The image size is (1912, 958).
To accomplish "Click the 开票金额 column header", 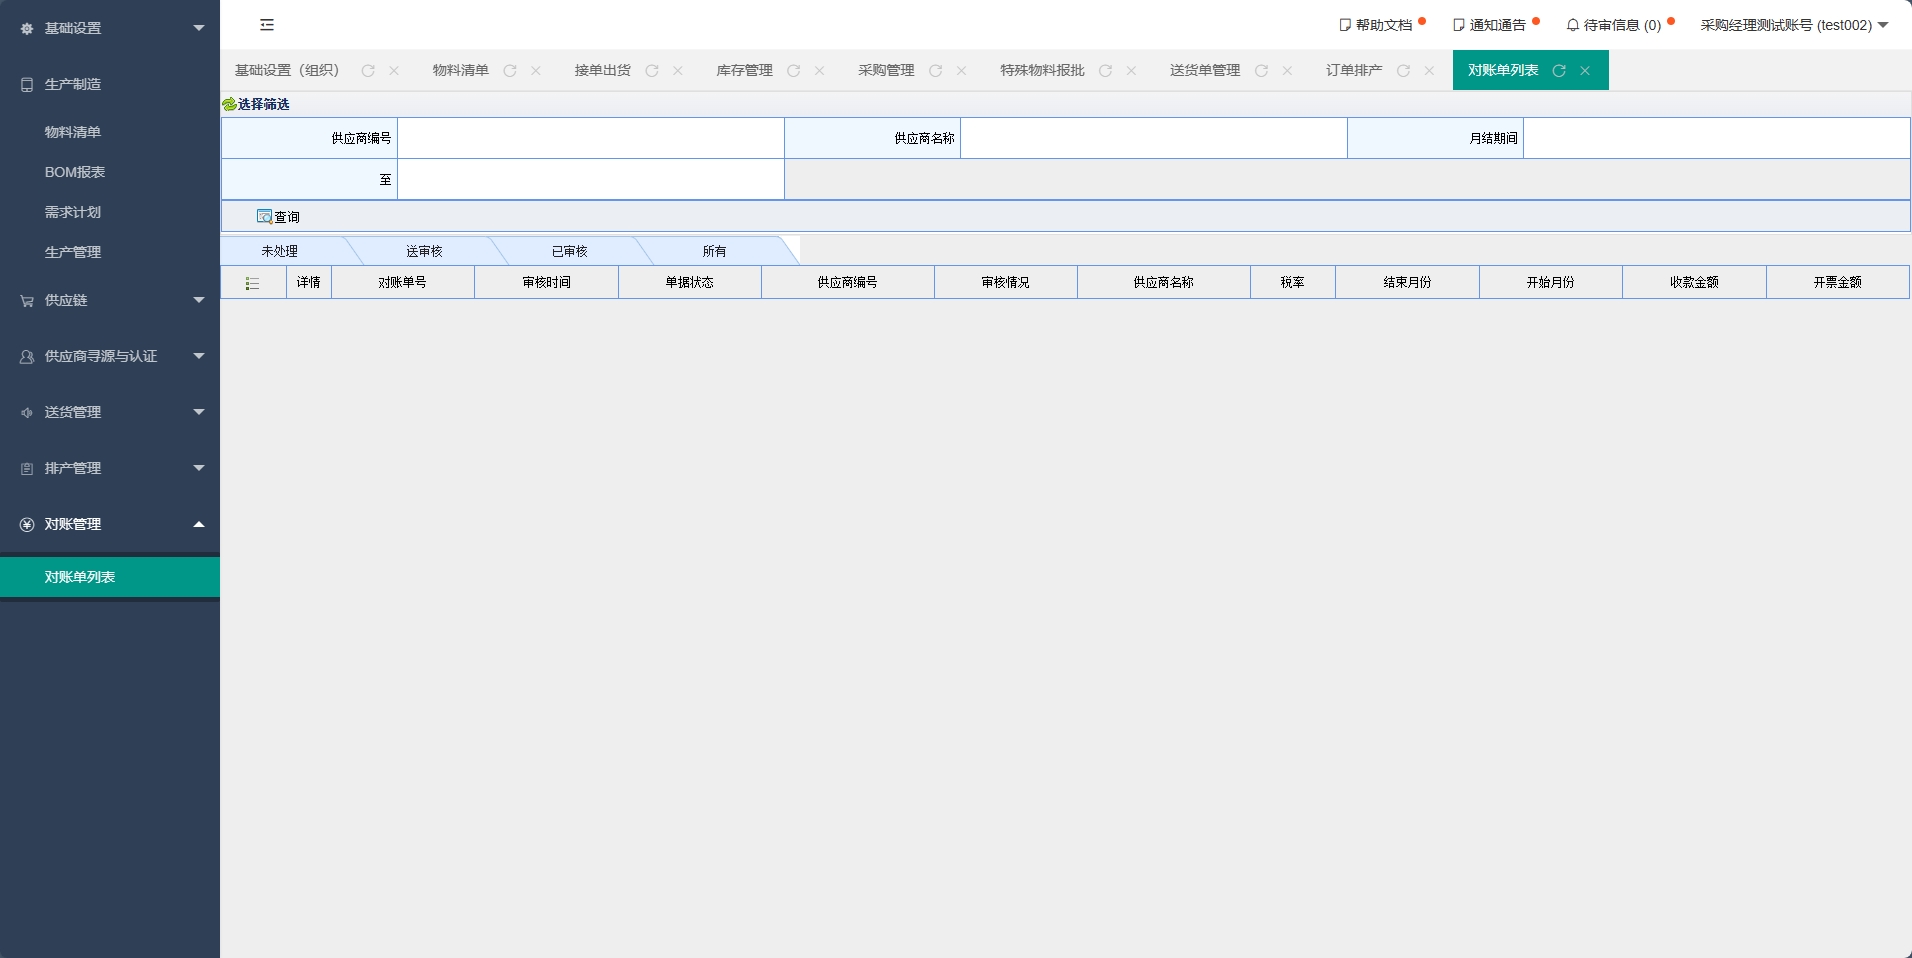I will coord(1838,282).
